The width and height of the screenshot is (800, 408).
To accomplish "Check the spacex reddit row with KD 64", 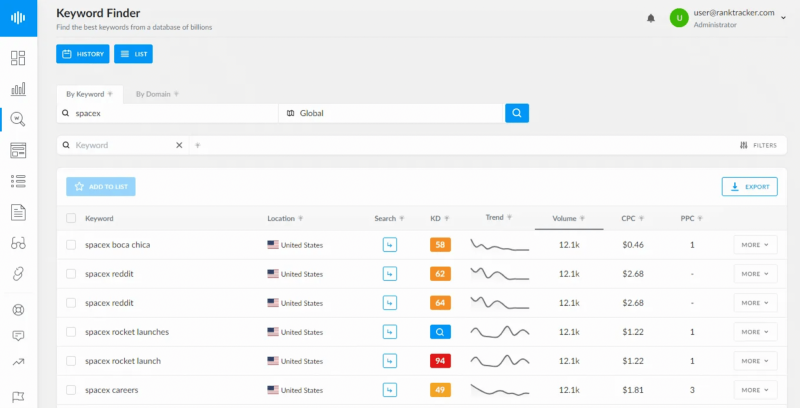I will pos(71,303).
